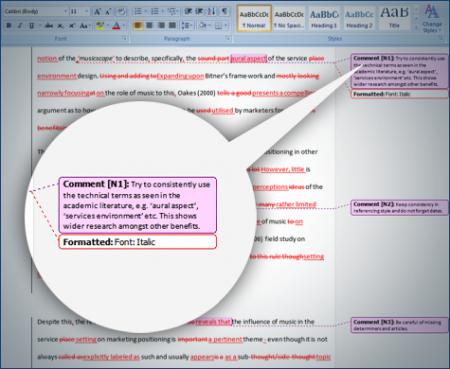Screen dimensions: 450x369
Task: Select Align Text Left icon
Action: pos(138,25)
